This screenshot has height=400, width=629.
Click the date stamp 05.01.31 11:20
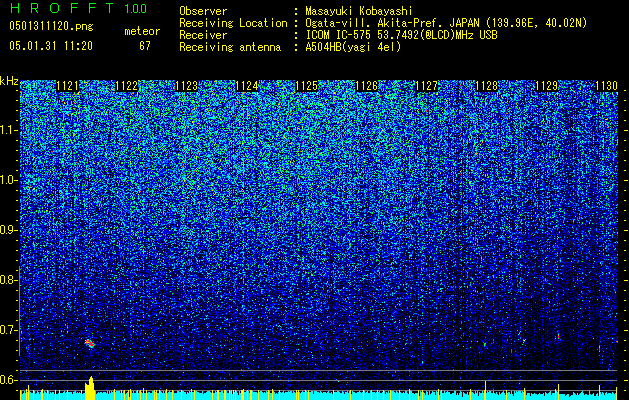(x=51, y=46)
